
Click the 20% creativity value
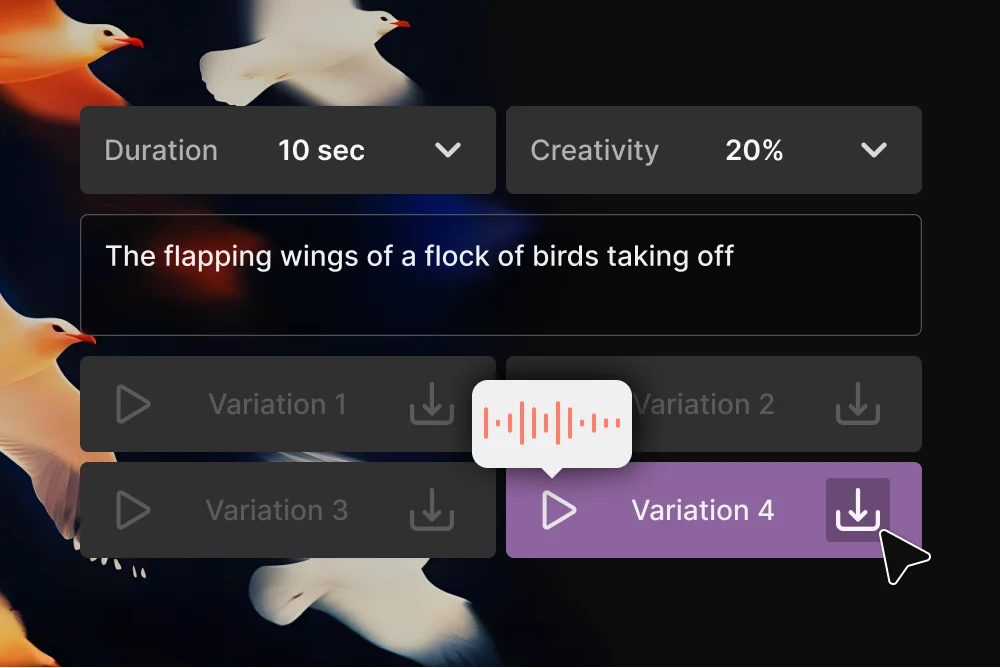[x=752, y=150]
